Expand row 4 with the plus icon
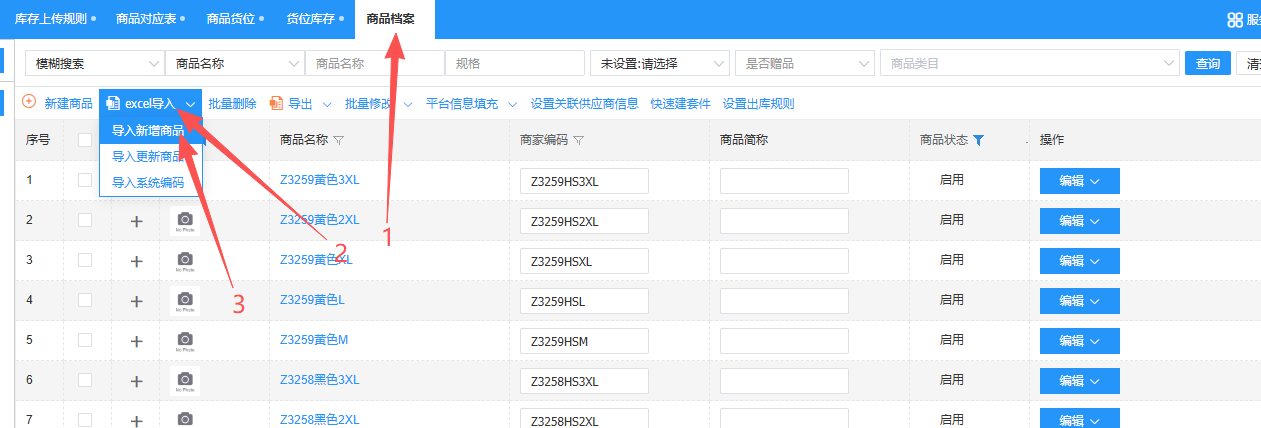 pyautogui.click(x=137, y=301)
